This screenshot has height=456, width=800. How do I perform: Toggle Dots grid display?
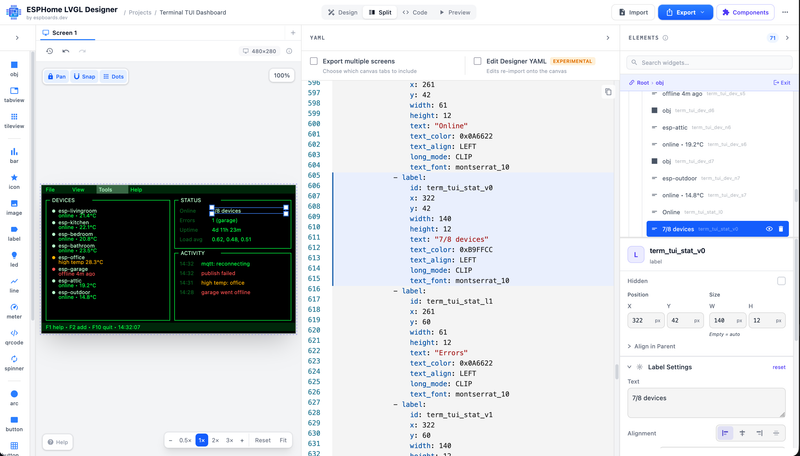[x=113, y=77]
